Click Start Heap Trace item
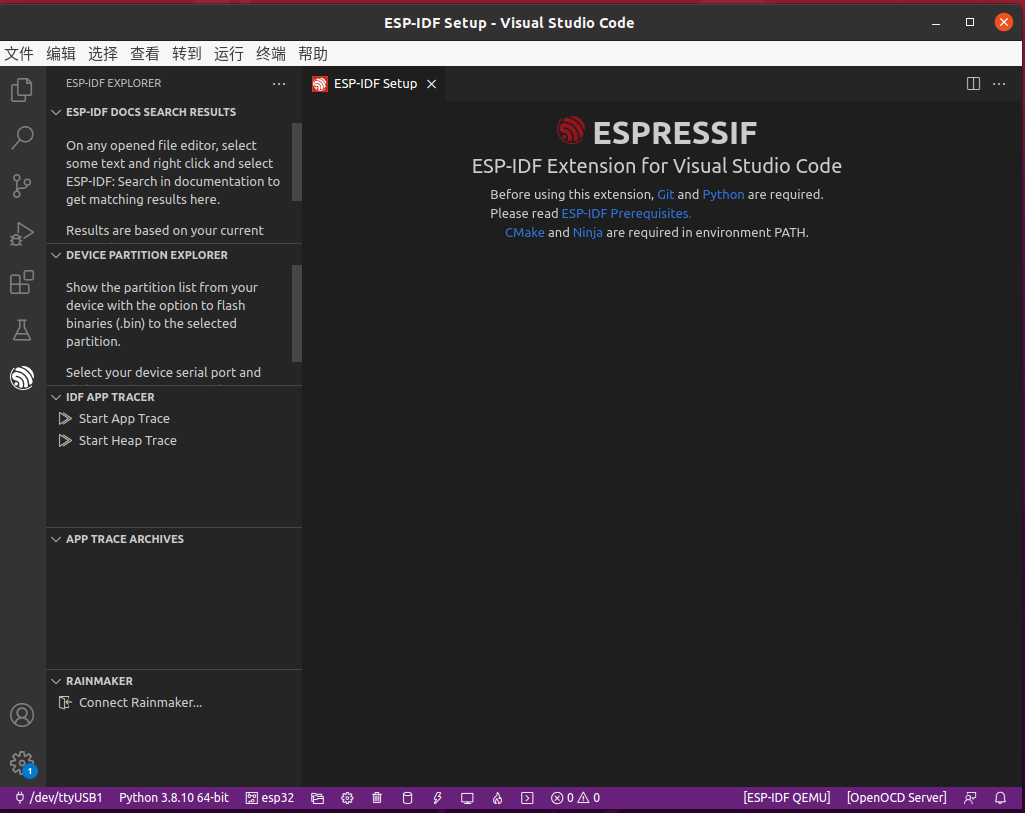Viewport: 1025px width, 813px height. pos(174,440)
